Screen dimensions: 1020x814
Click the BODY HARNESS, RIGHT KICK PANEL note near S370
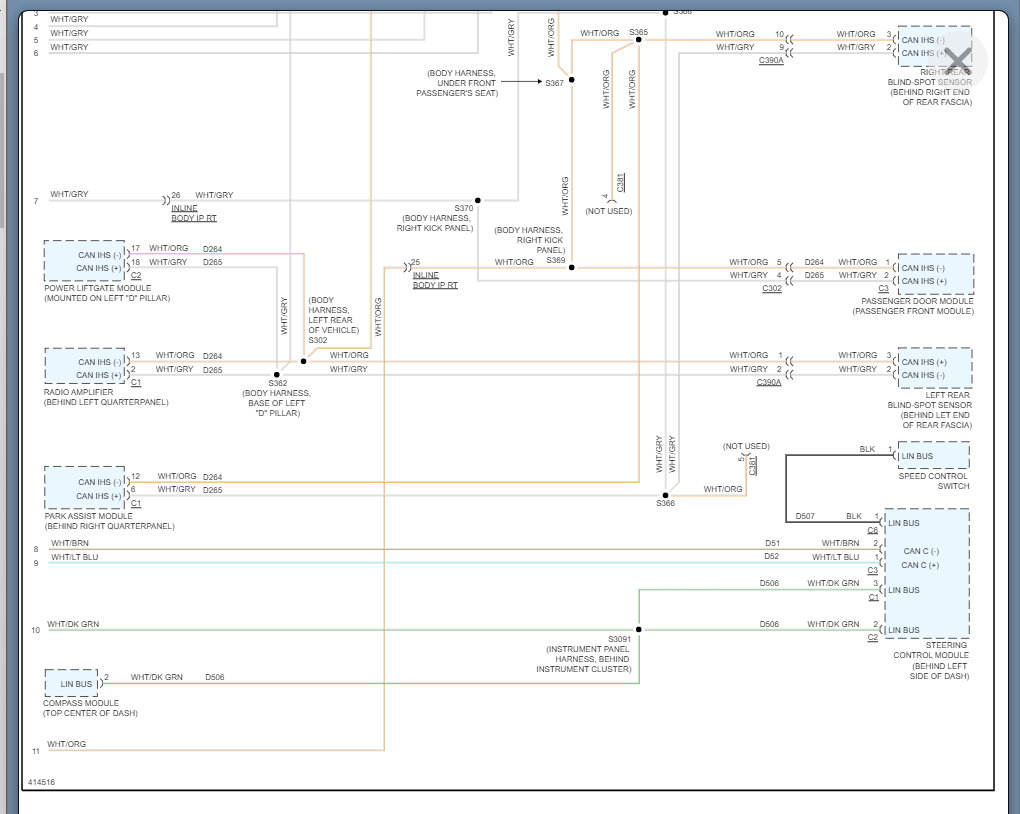pos(435,223)
